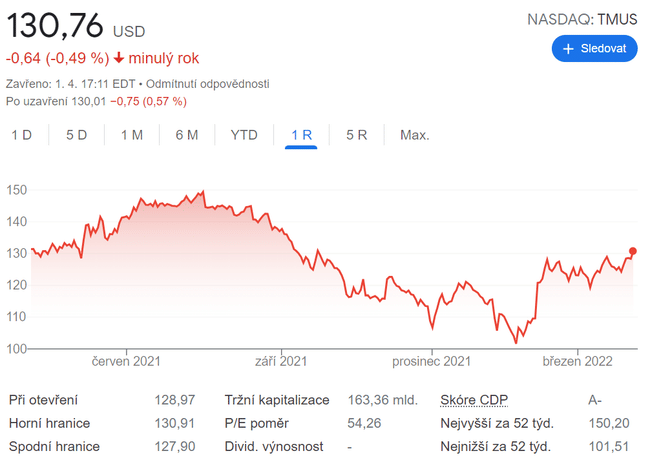The width and height of the screenshot is (650, 462).
Task: Open the 6 M chart range
Action: [x=186, y=135]
